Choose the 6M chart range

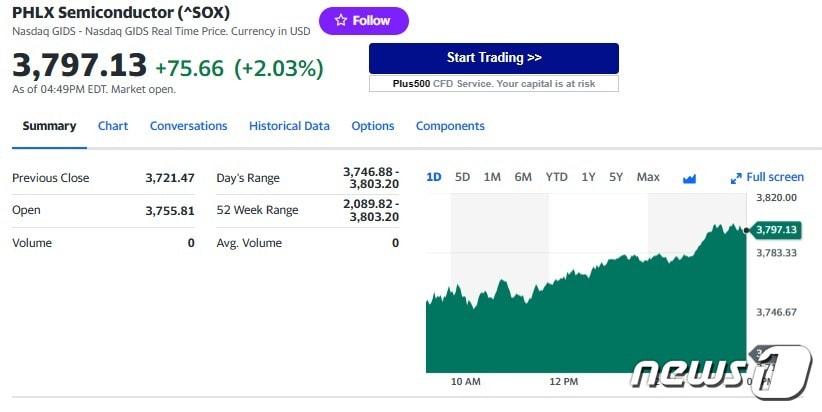[x=523, y=177]
